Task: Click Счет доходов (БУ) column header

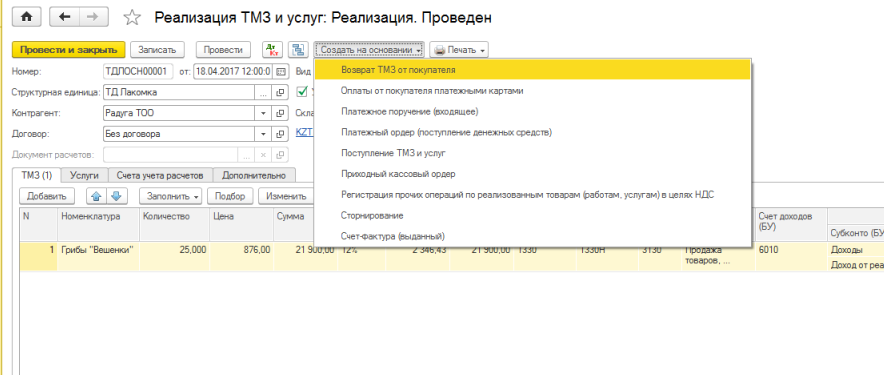Action: [x=791, y=224]
